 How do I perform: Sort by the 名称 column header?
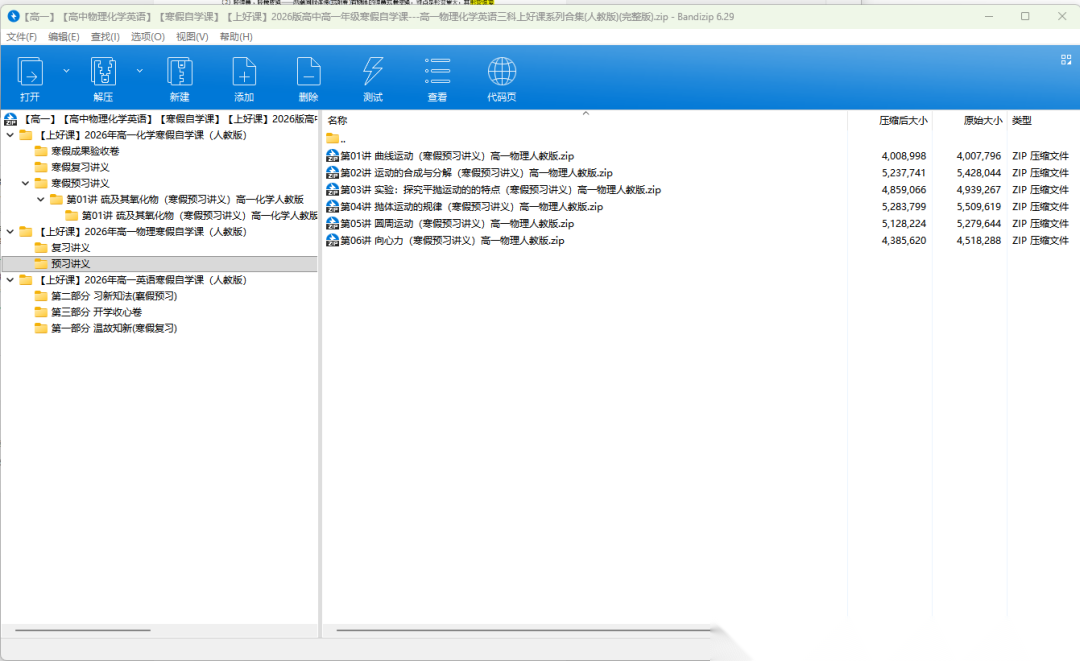click(338, 120)
